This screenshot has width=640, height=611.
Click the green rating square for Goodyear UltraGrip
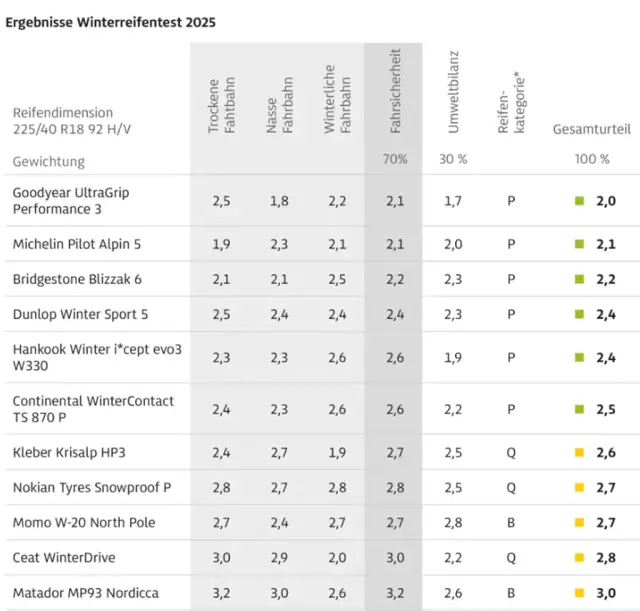(x=579, y=201)
